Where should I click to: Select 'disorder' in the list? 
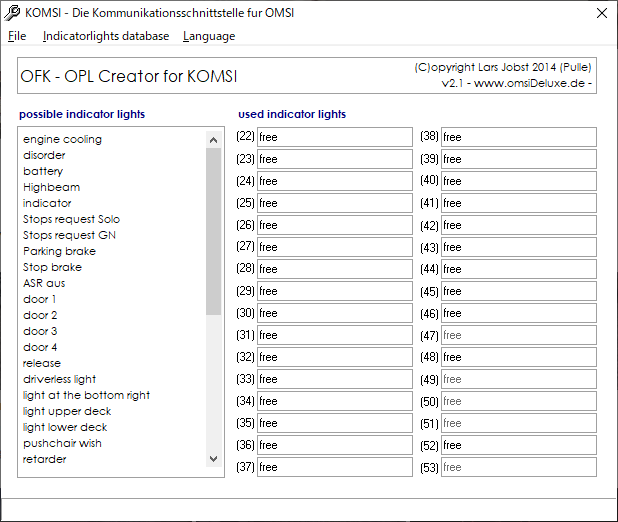(x=44, y=155)
